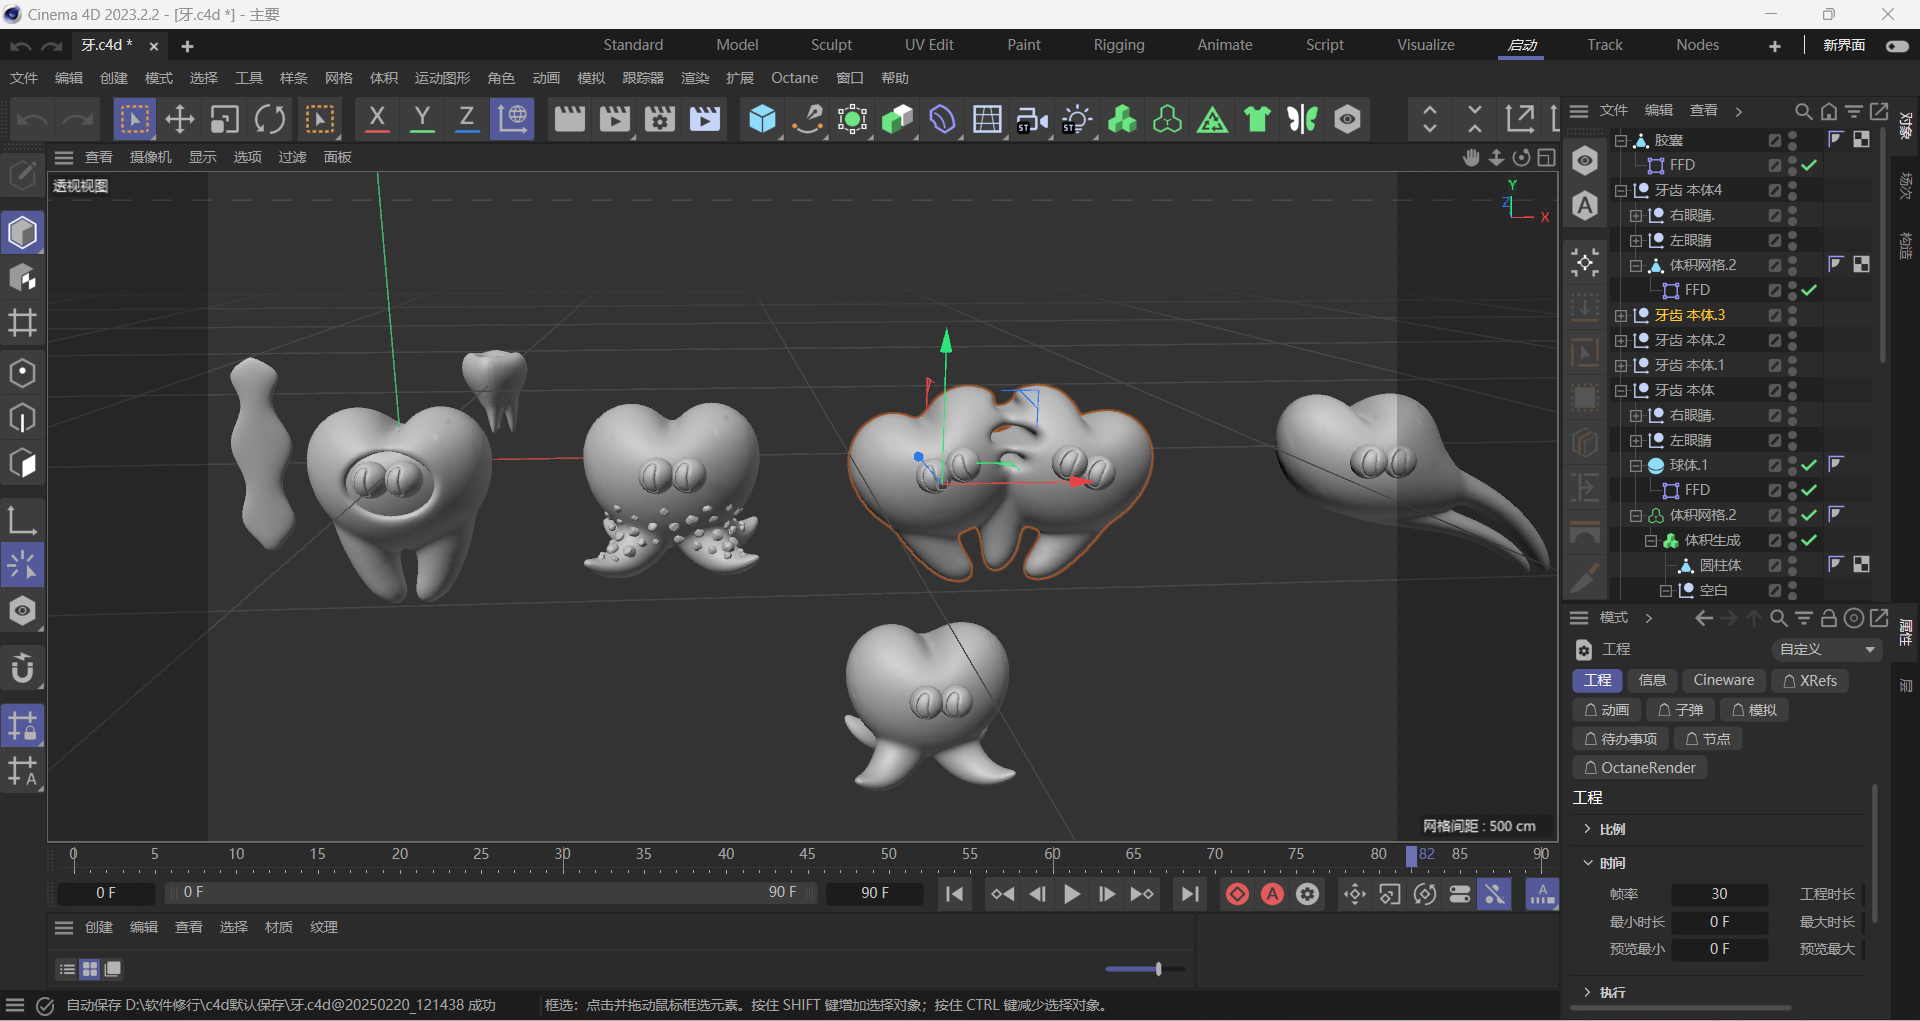The width and height of the screenshot is (1920, 1021).
Task: Play the animation forward
Action: pos(1072,894)
